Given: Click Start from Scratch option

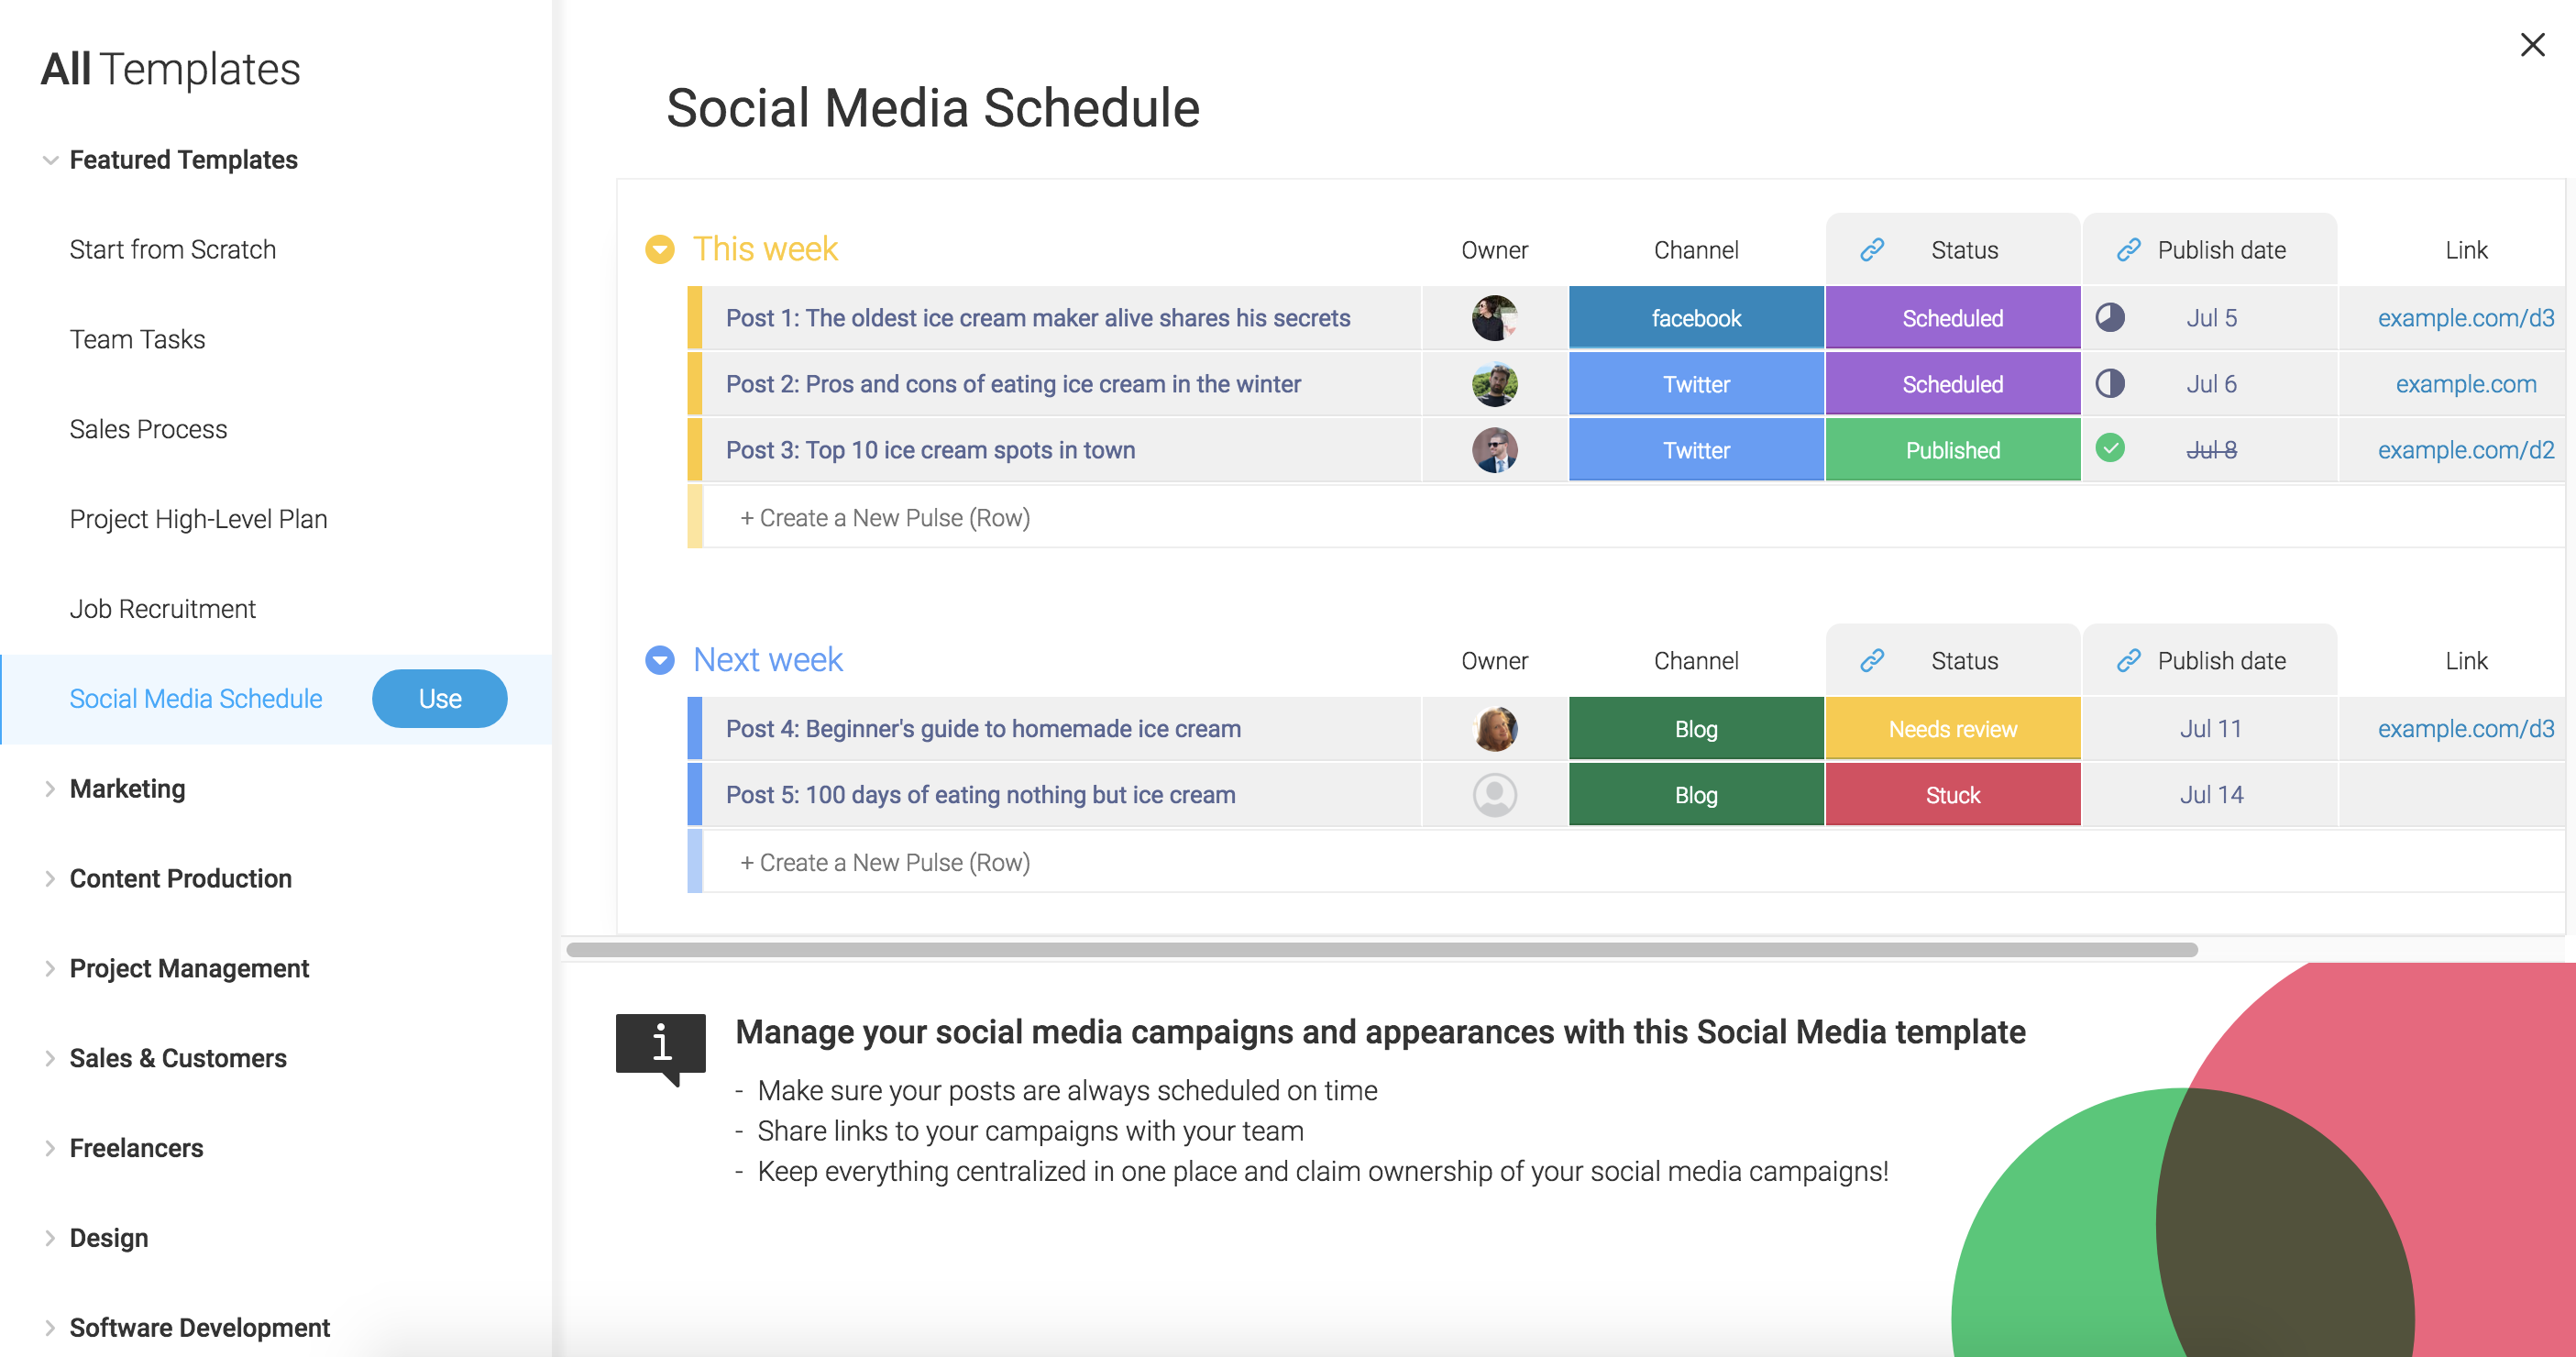Looking at the screenshot, I should click(x=174, y=248).
